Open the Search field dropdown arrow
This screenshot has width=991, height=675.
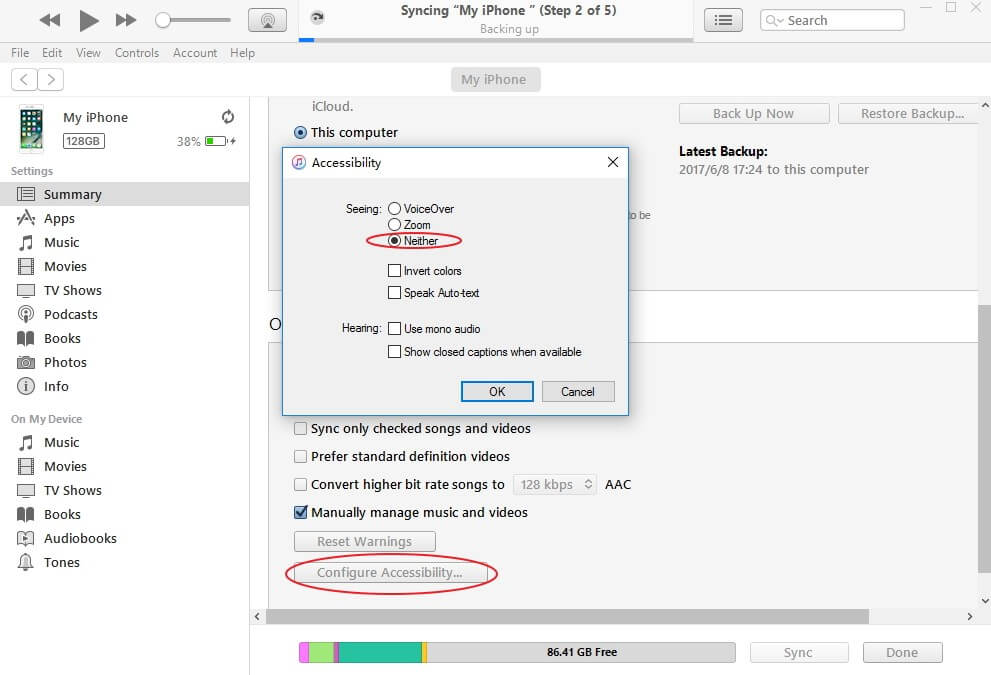(x=781, y=21)
